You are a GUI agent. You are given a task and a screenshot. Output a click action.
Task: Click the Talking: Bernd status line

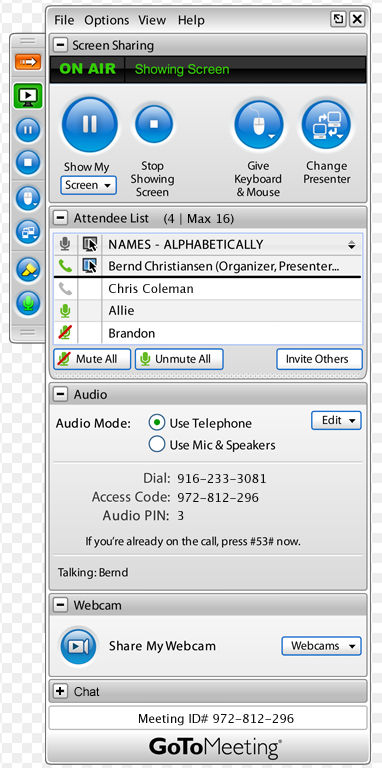[x=93, y=572]
